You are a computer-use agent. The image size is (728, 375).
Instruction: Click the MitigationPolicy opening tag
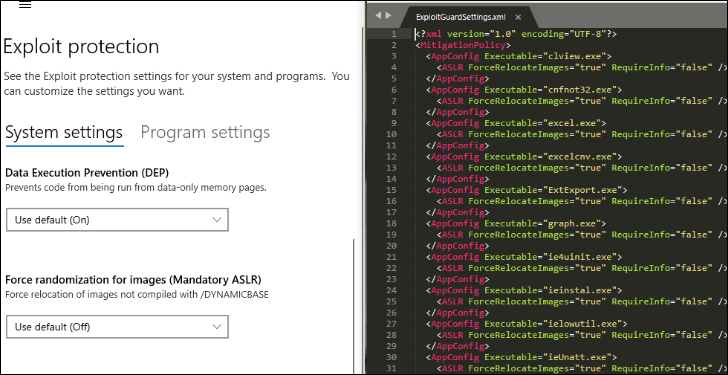[462, 45]
